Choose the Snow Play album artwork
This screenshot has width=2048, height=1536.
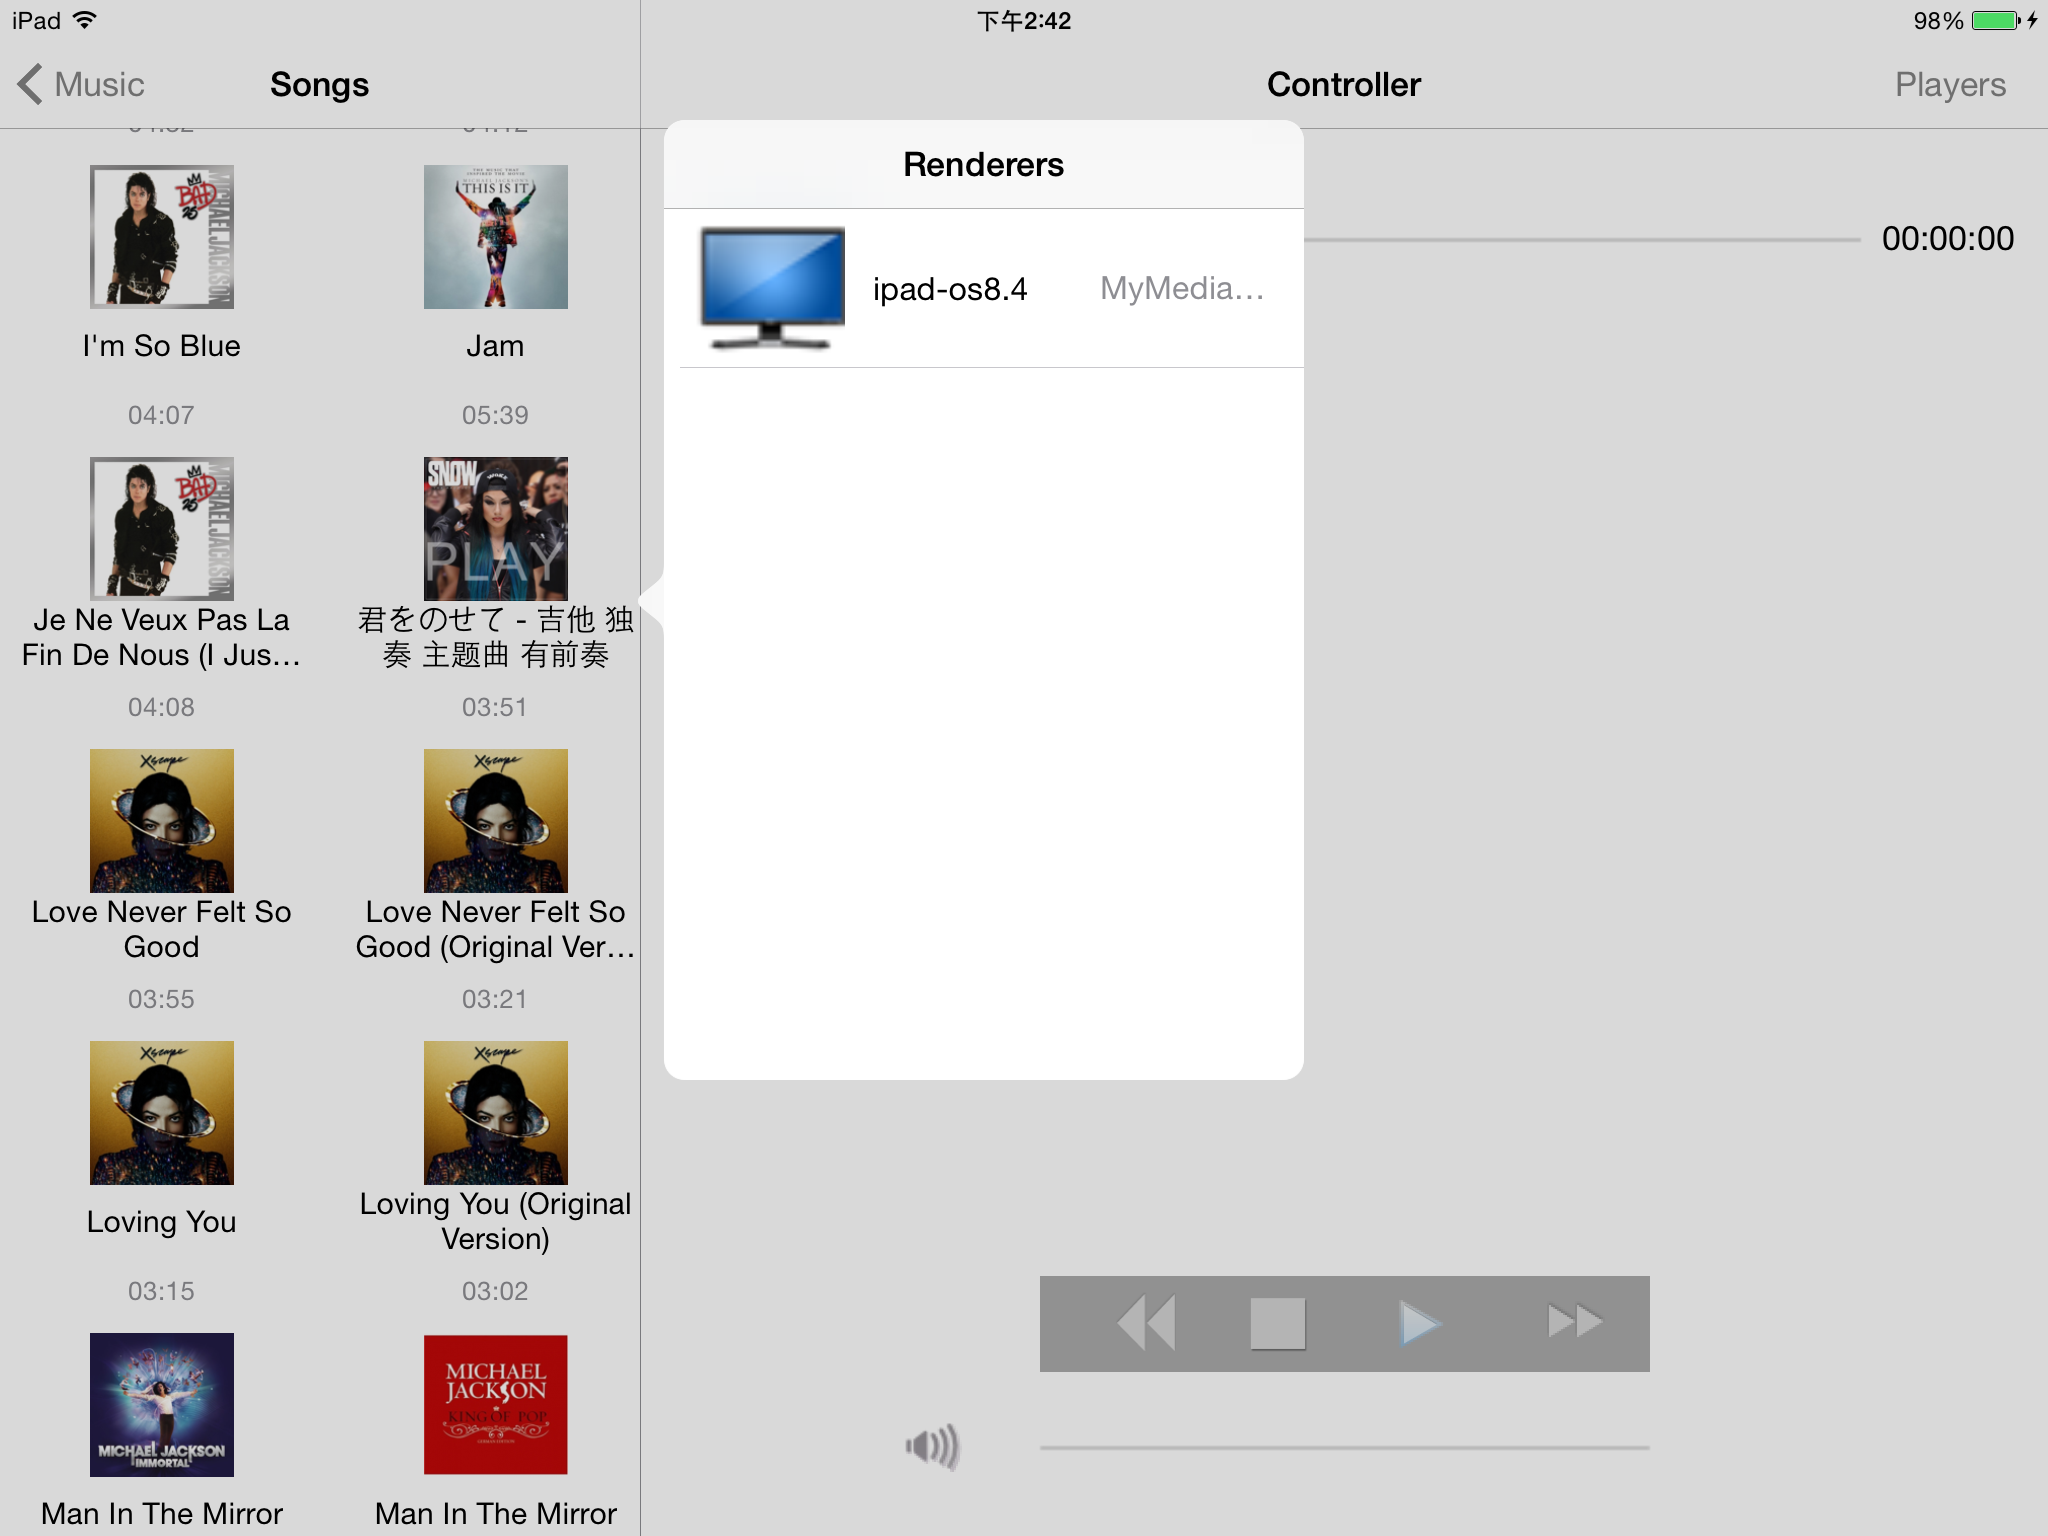click(x=495, y=528)
